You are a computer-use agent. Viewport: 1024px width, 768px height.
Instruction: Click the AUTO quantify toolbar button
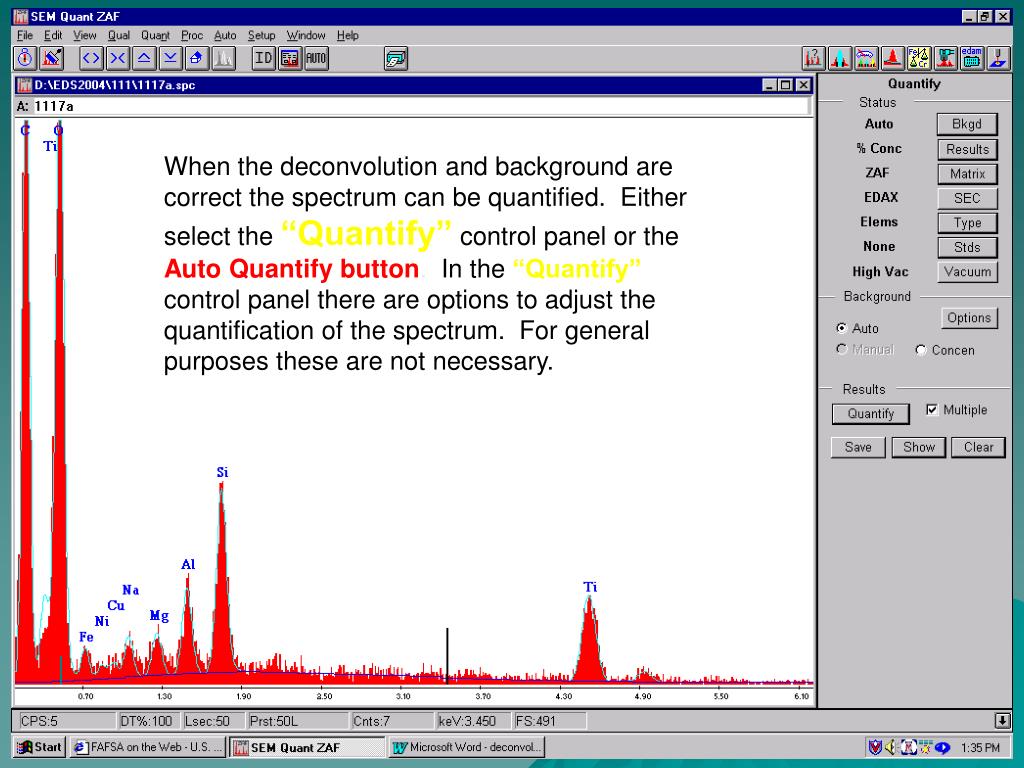coord(316,58)
